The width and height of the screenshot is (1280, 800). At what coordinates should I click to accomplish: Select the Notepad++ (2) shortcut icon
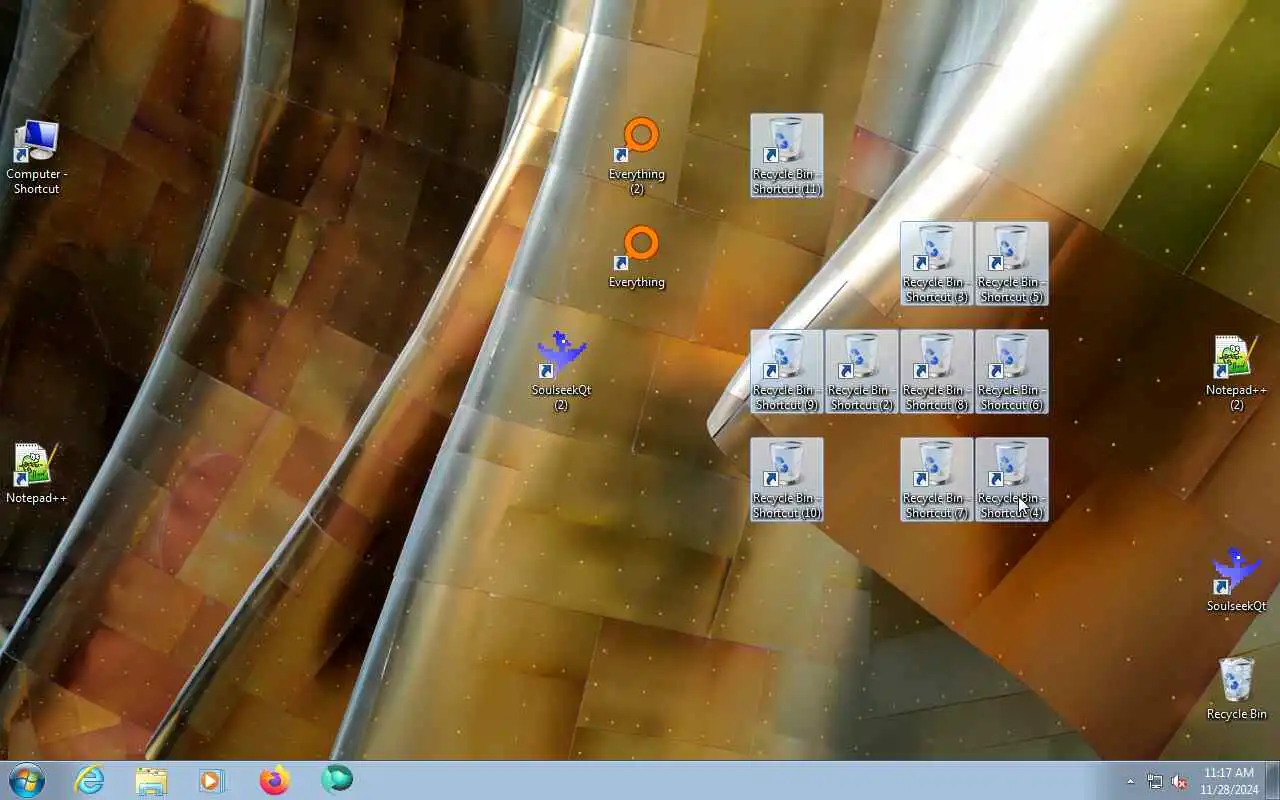tap(1237, 372)
